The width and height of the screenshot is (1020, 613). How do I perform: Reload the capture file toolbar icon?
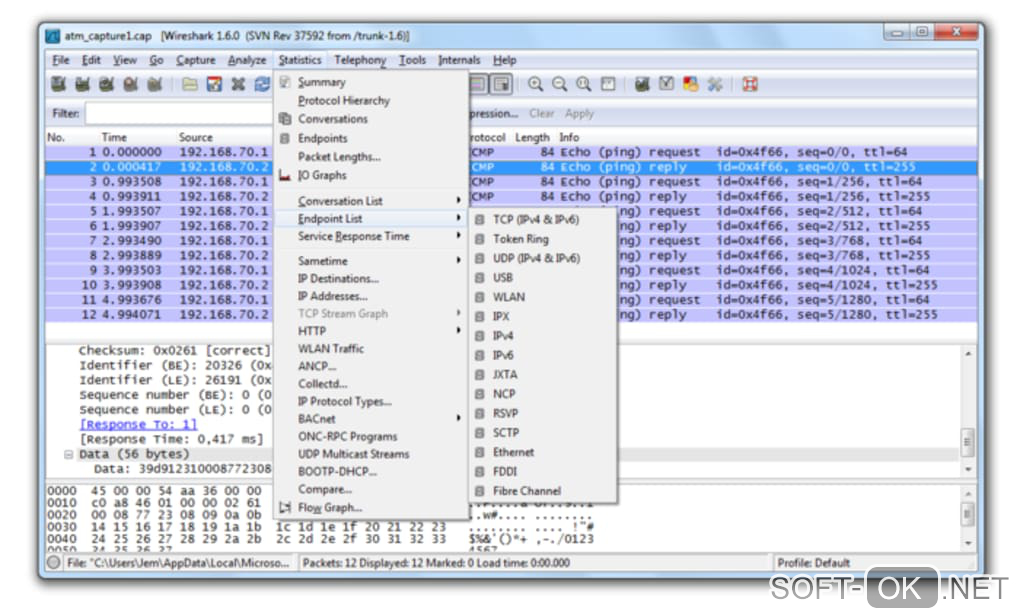click(262, 84)
